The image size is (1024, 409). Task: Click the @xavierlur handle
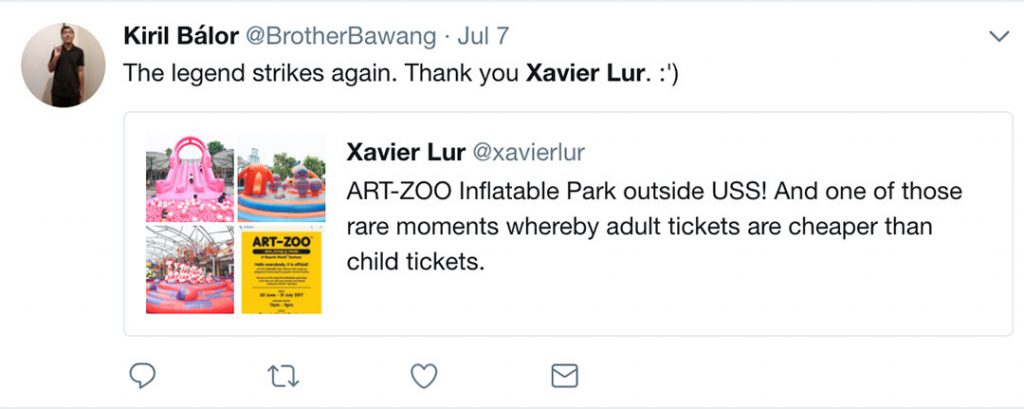tap(528, 152)
